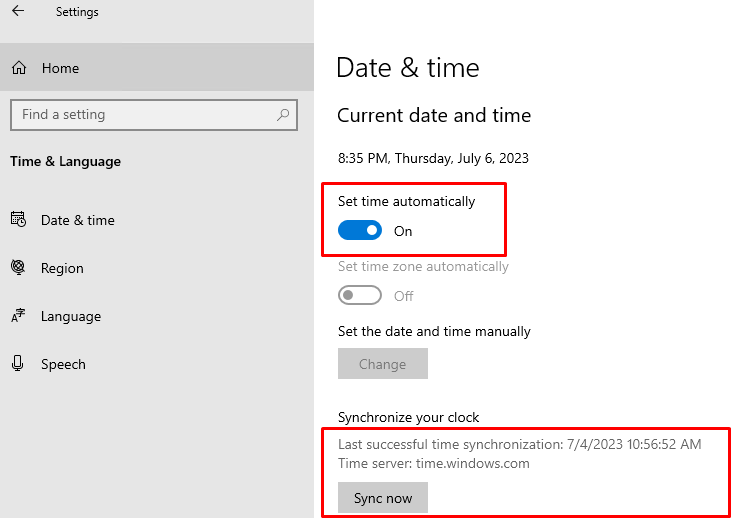The height and width of the screenshot is (518, 749).
Task: Open the Speech settings label
Action: pyautogui.click(x=63, y=364)
